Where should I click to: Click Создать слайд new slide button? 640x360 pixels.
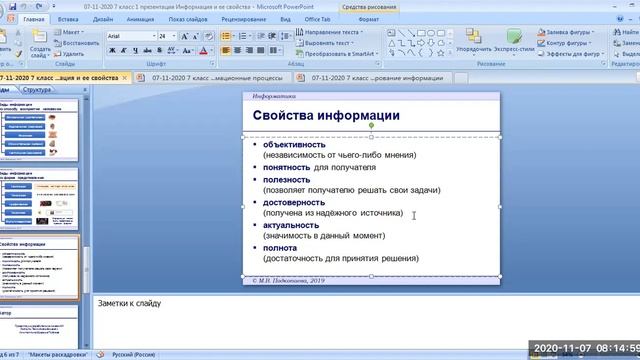40,43
